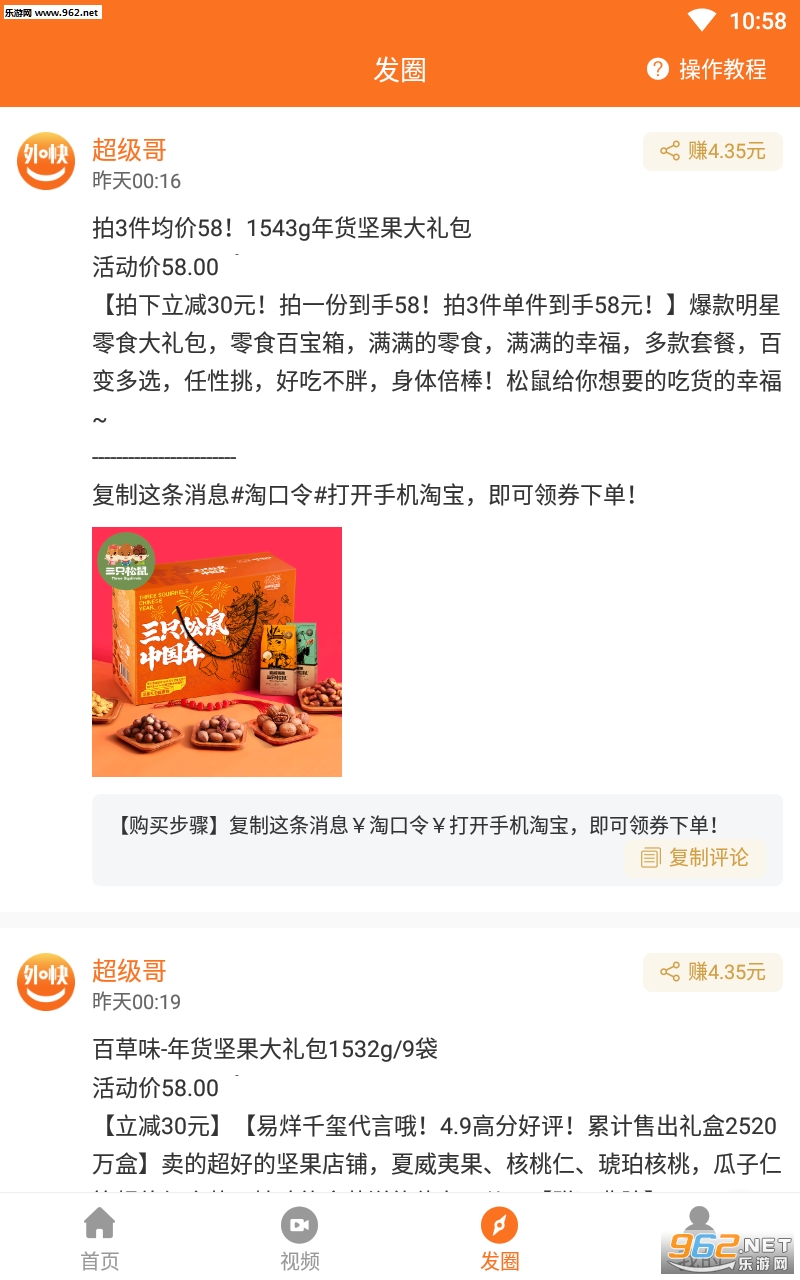Open the 操作教程 help icon
Image resolution: width=800 pixels, height=1280 pixels.
click(x=657, y=69)
